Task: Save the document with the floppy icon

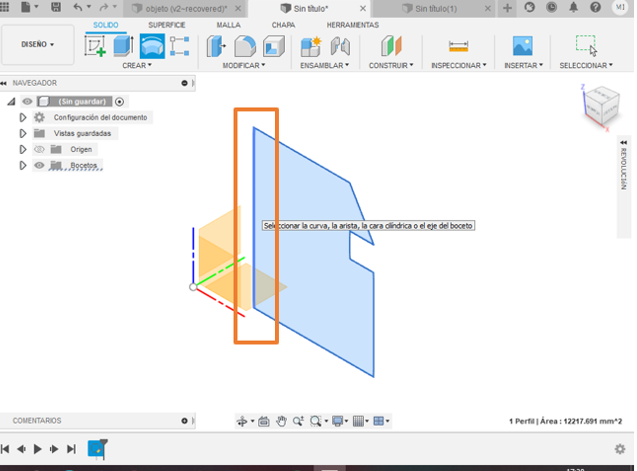Action: (56, 7)
